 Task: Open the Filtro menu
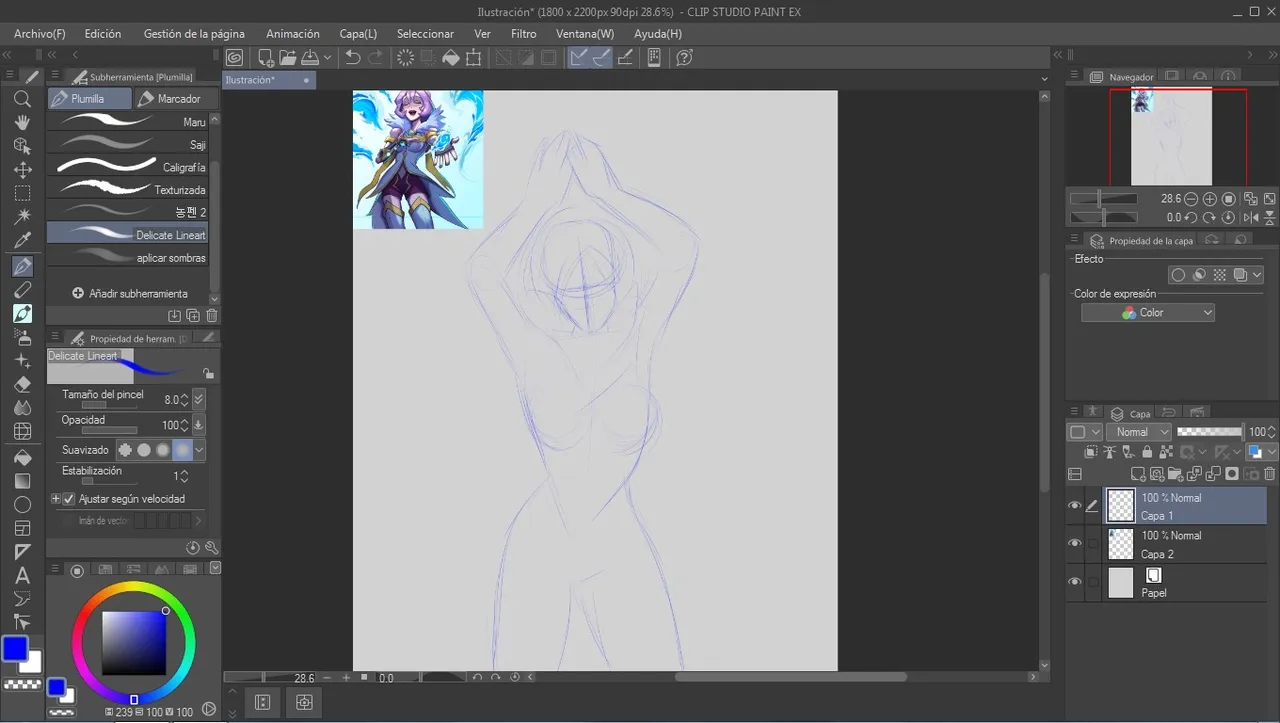point(524,34)
